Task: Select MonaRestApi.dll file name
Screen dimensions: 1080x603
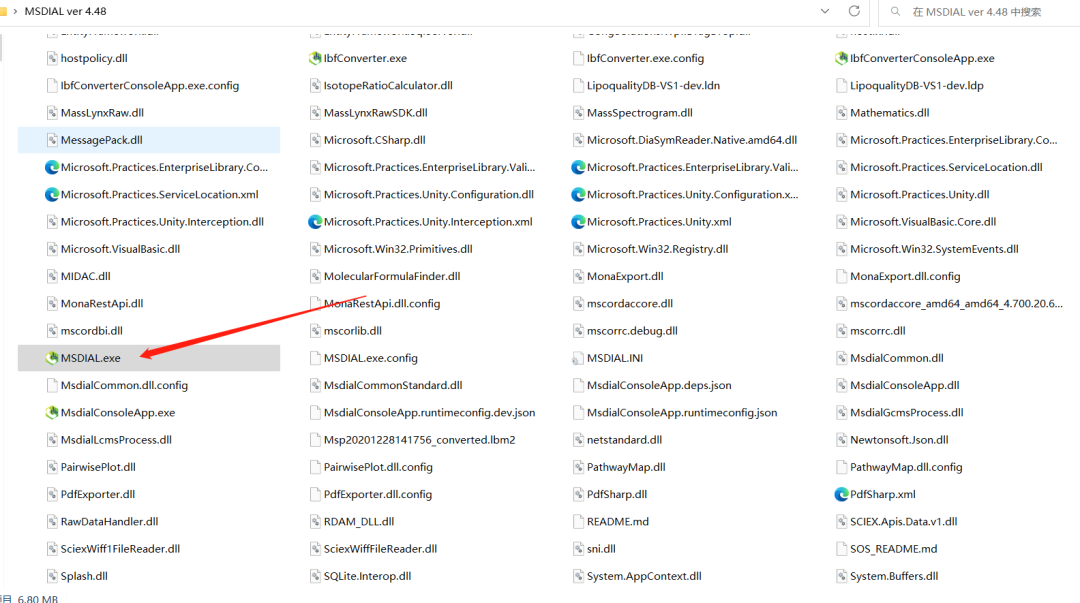Action: click(x=102, y=304)
